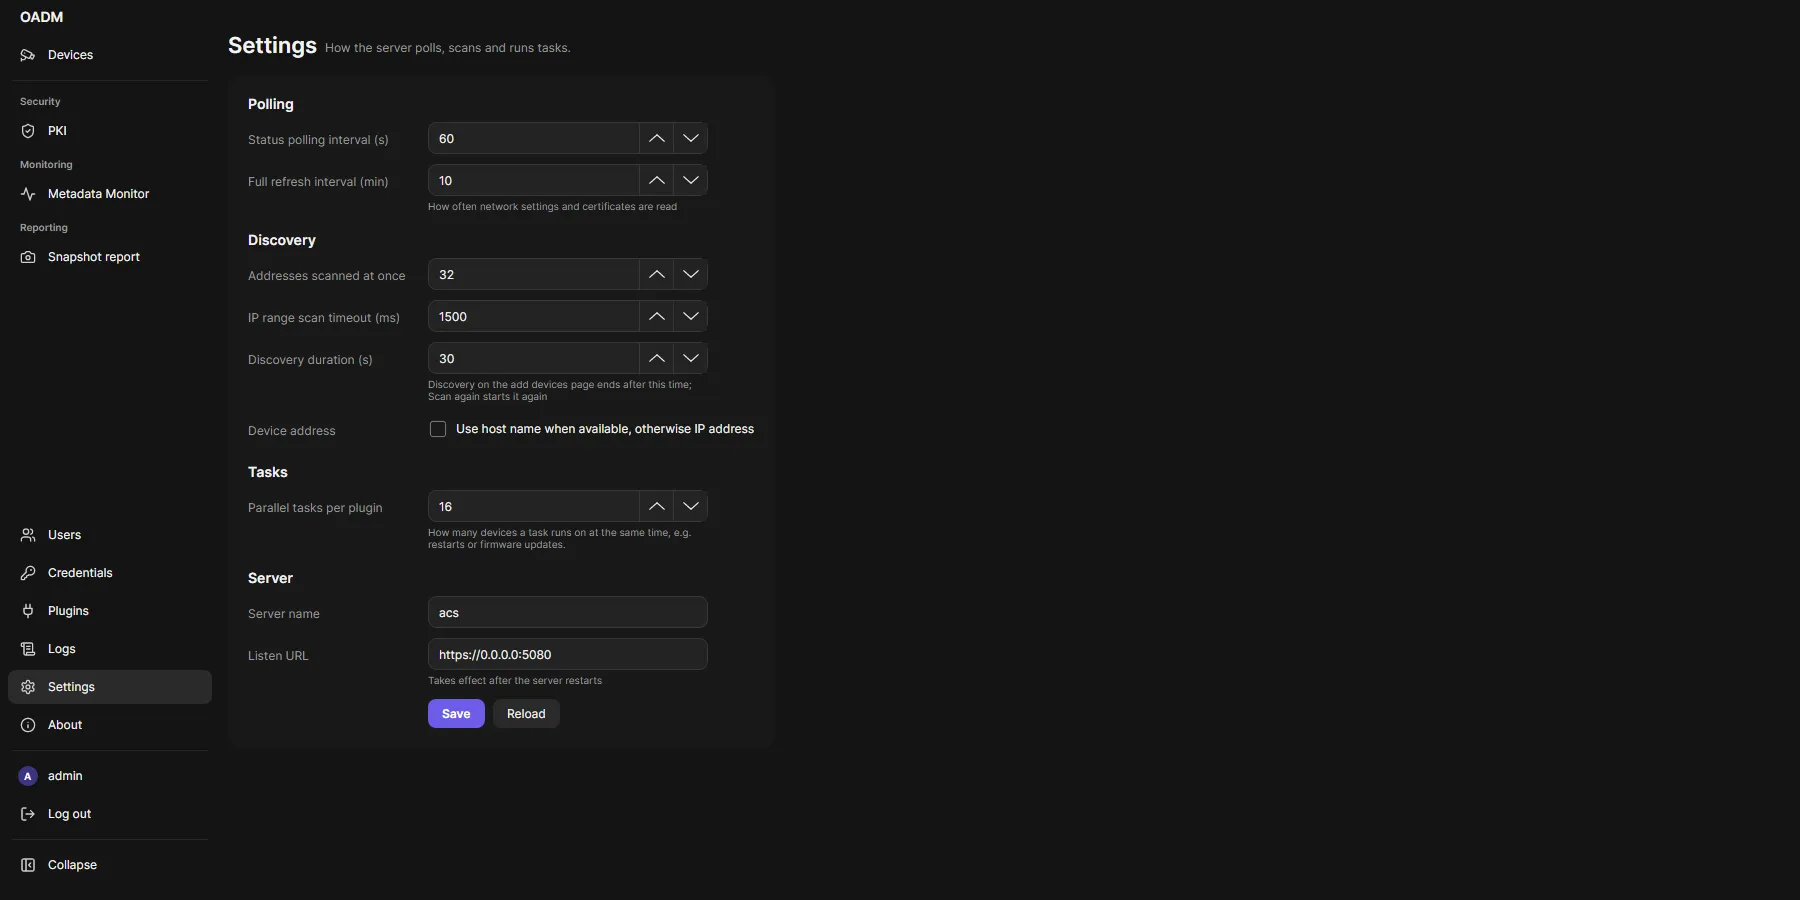Save the settings
Screen dimensions: 1800x900
coord(456,713)
